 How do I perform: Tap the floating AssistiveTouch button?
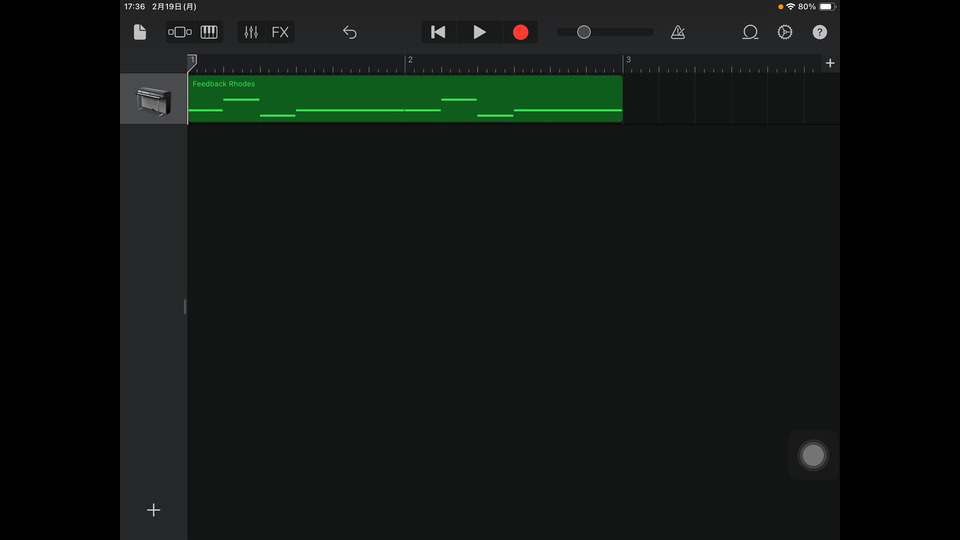click(813, 456)
